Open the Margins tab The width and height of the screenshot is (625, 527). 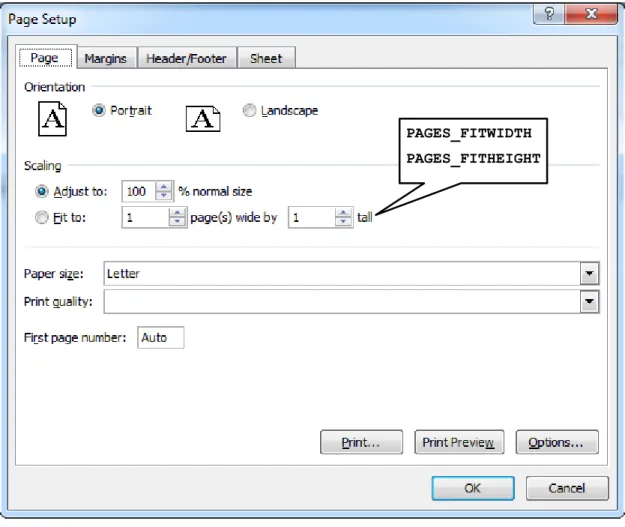click(106, 59)
